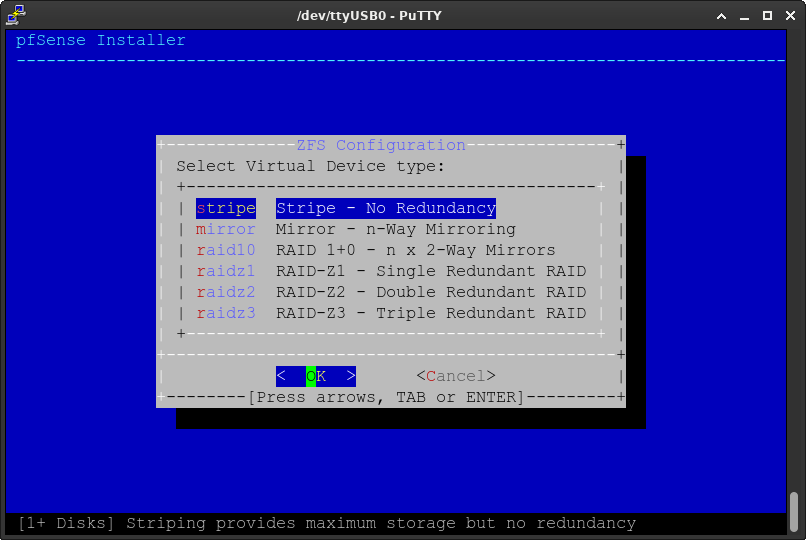Click the 'ZFS Configuration' dialog title
Screen dimensions: 806x540
[381, 145]
